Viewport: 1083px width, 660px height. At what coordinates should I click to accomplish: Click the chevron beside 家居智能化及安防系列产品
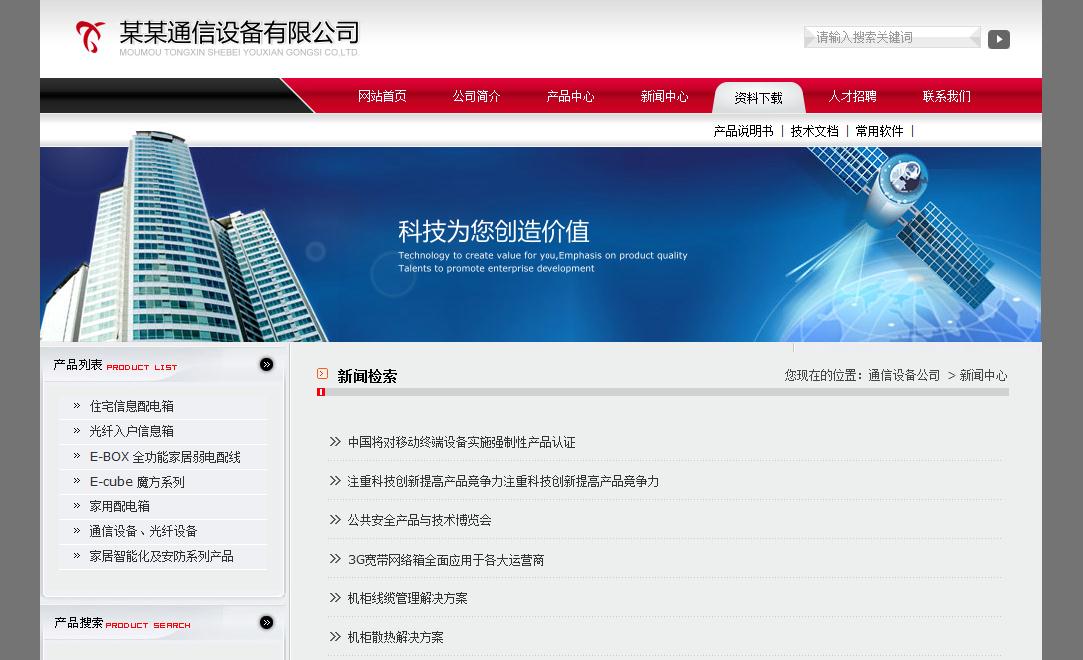[76, 556]
